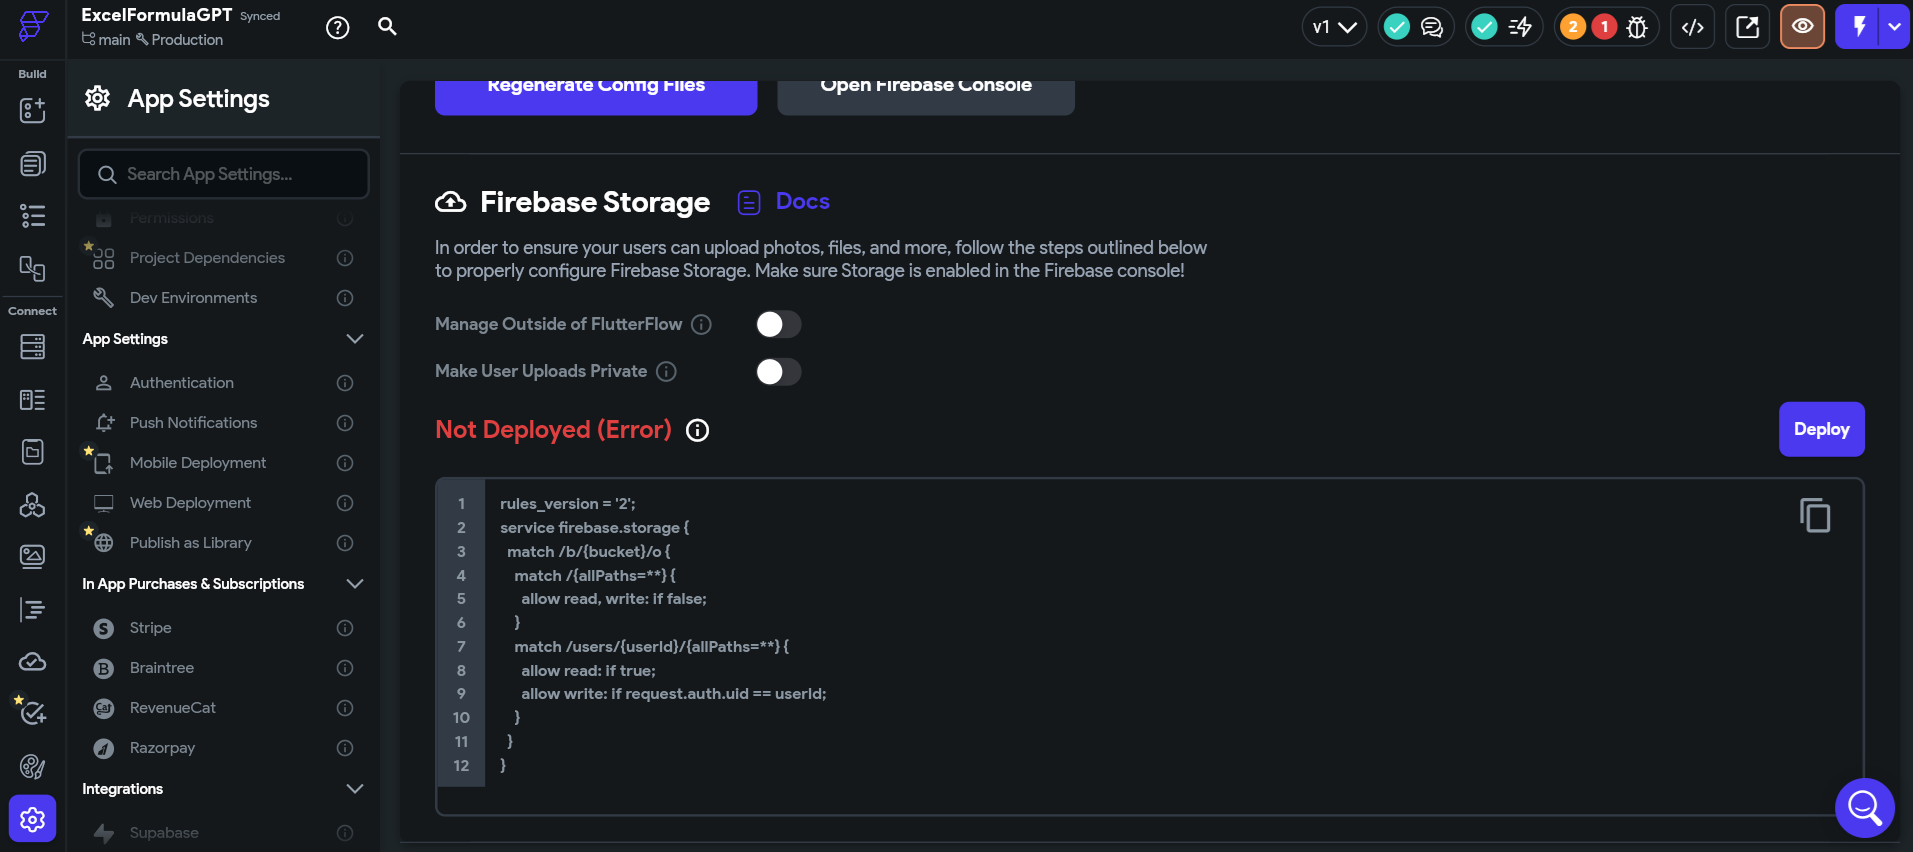This screenshot has height=852, width=1913.
Task: Click the Not Deployed error info icon
Action: click(x=697, y=430)
